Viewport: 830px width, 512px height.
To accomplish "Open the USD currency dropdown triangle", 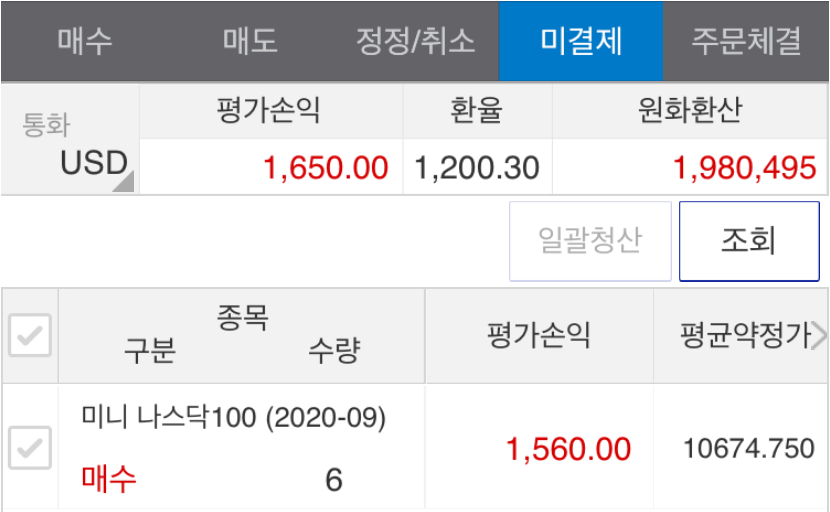I will coord(124,182).
